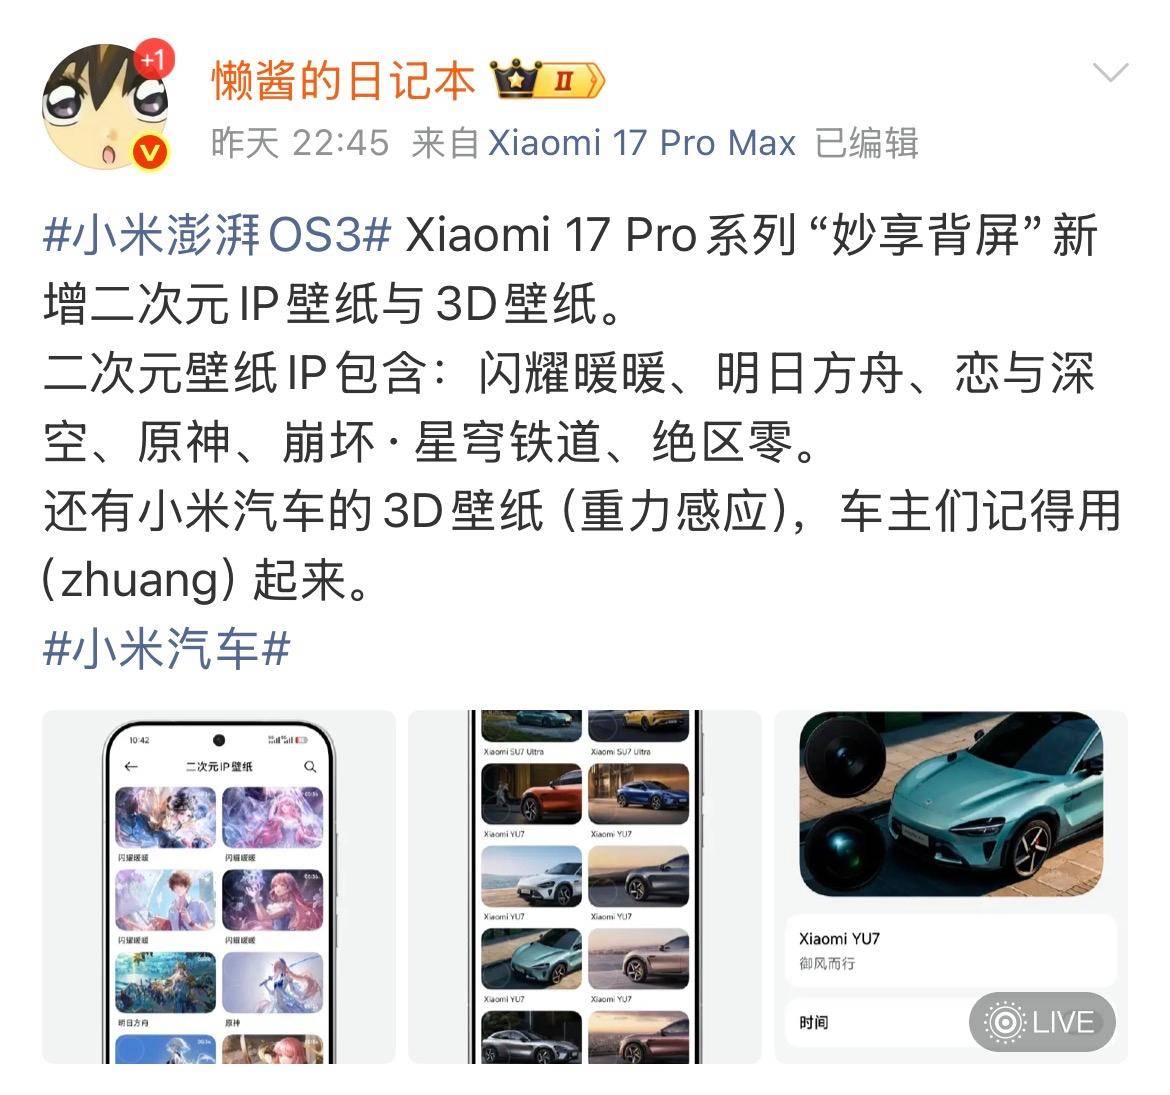Tap the orange V verification badge
Viewport: 1170px width, 1095px height.
pyautogui.click(x=150, y=152)
